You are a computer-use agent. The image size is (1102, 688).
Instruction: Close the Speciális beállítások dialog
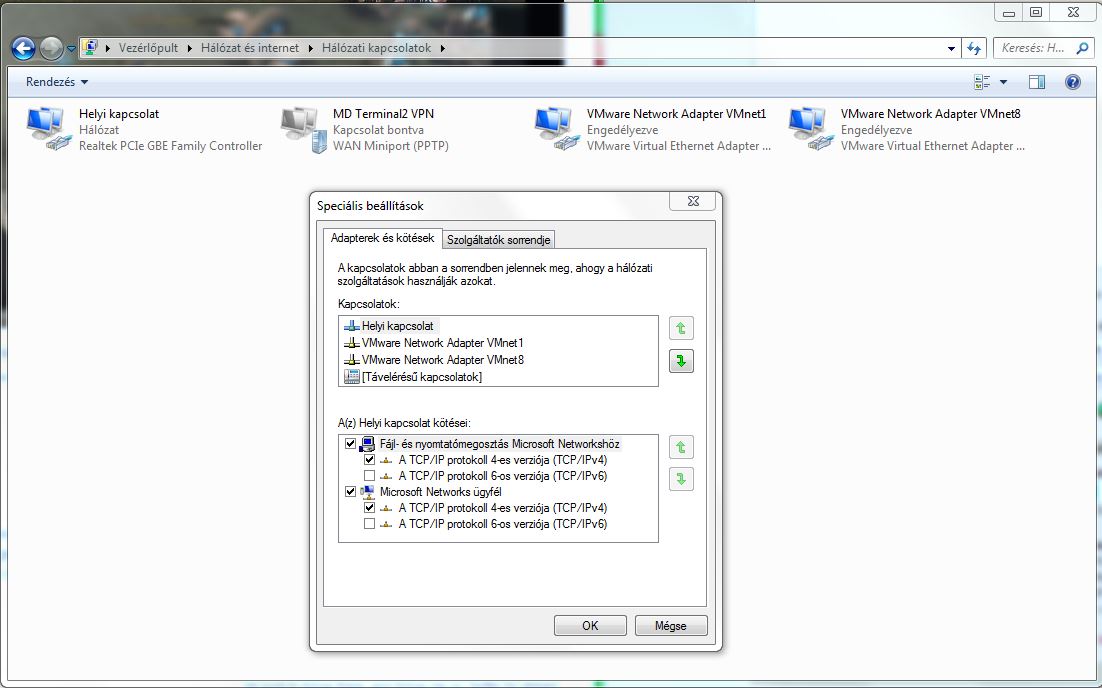pyautogui.click(x=693, y=201)
